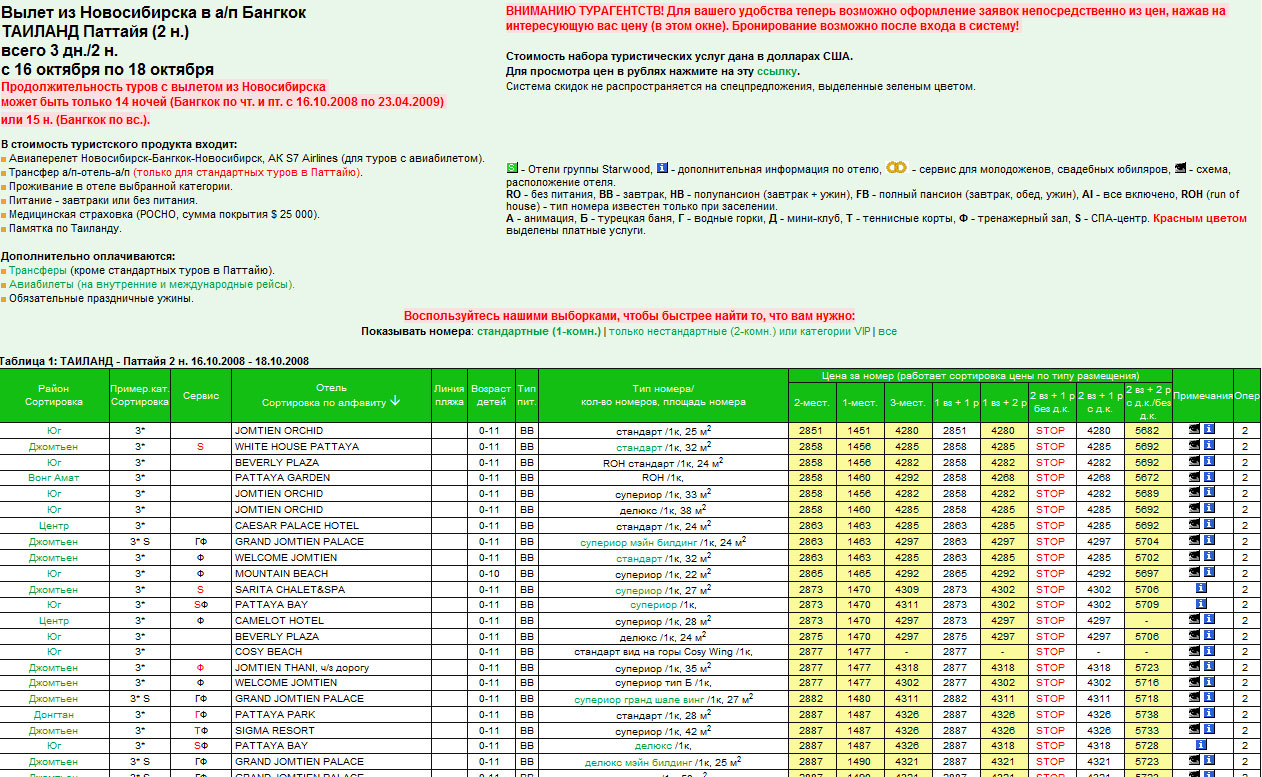View scheme icon for CAESAR PALACE HOTEL
Screen dimensions: 1262x777
pyautogui.click(x=1194, y=525)
